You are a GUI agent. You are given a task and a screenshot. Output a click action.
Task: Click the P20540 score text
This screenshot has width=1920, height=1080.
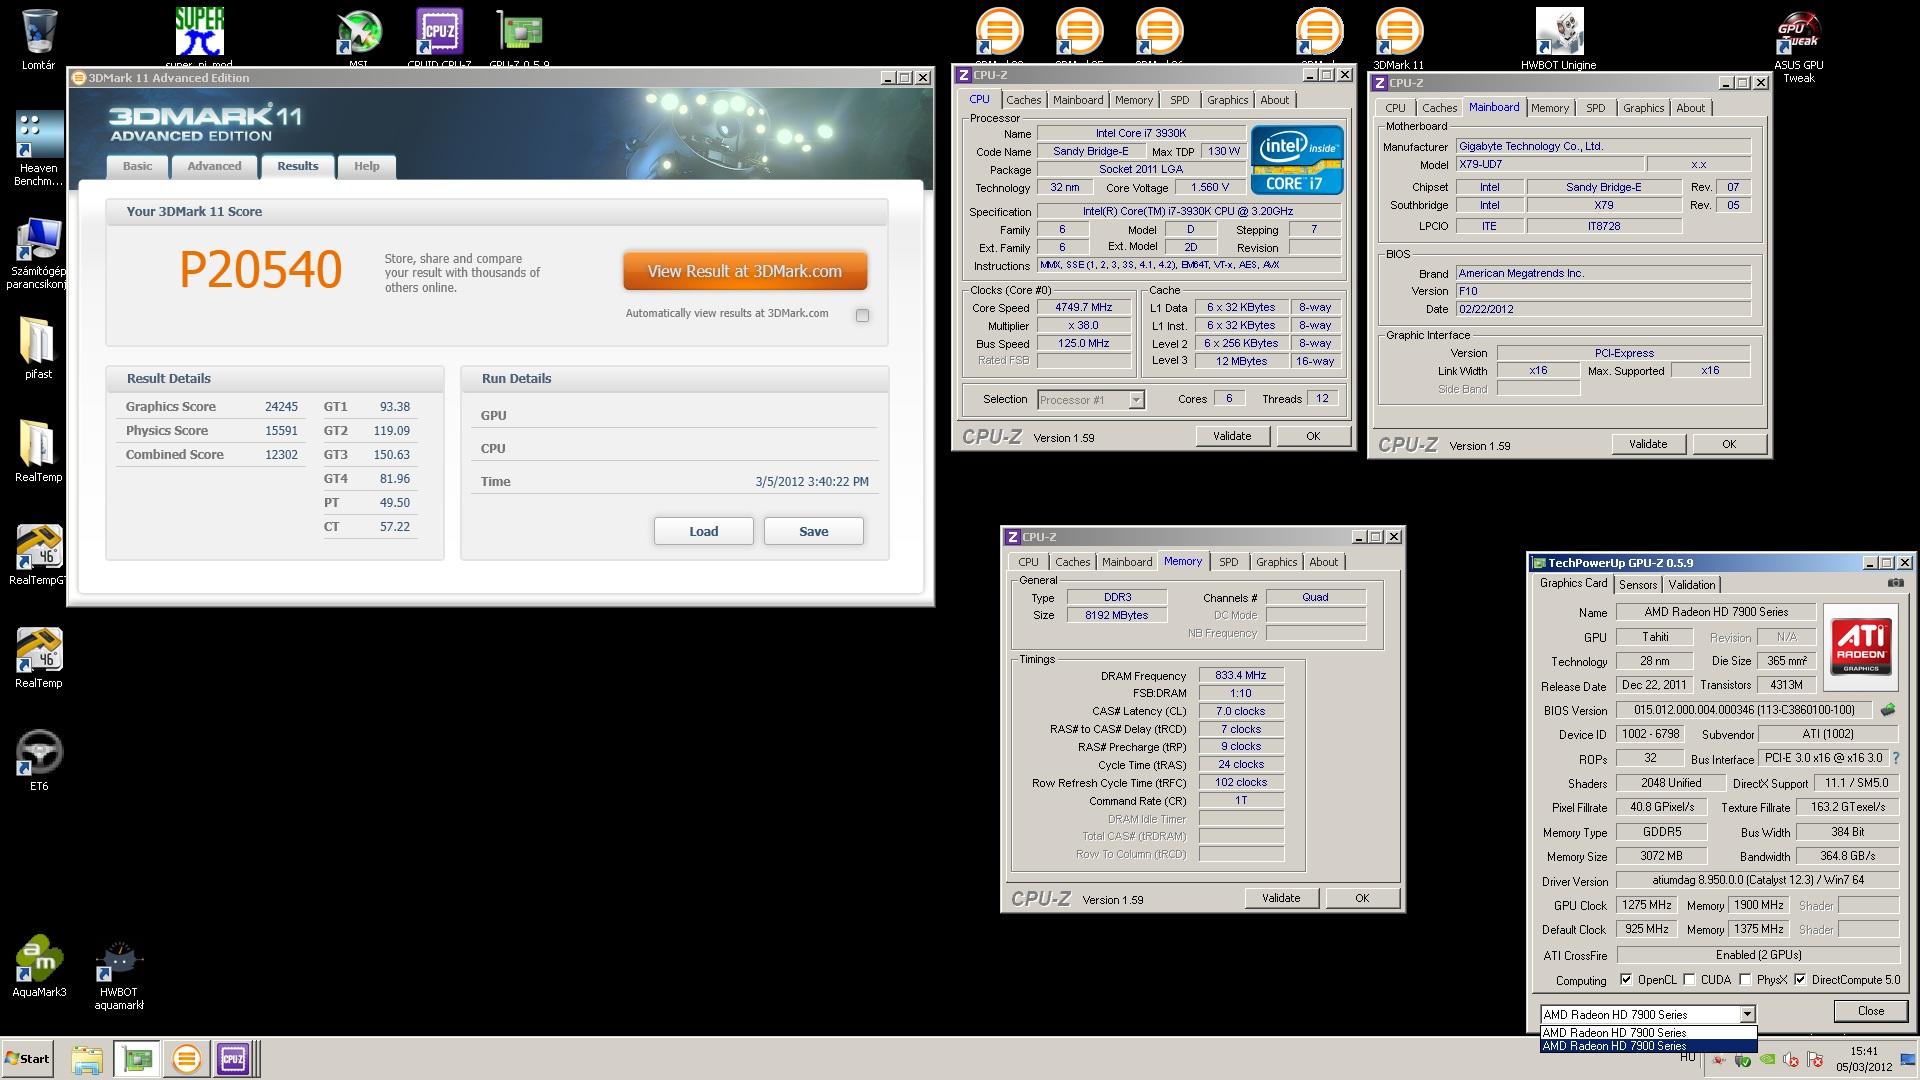261,270
